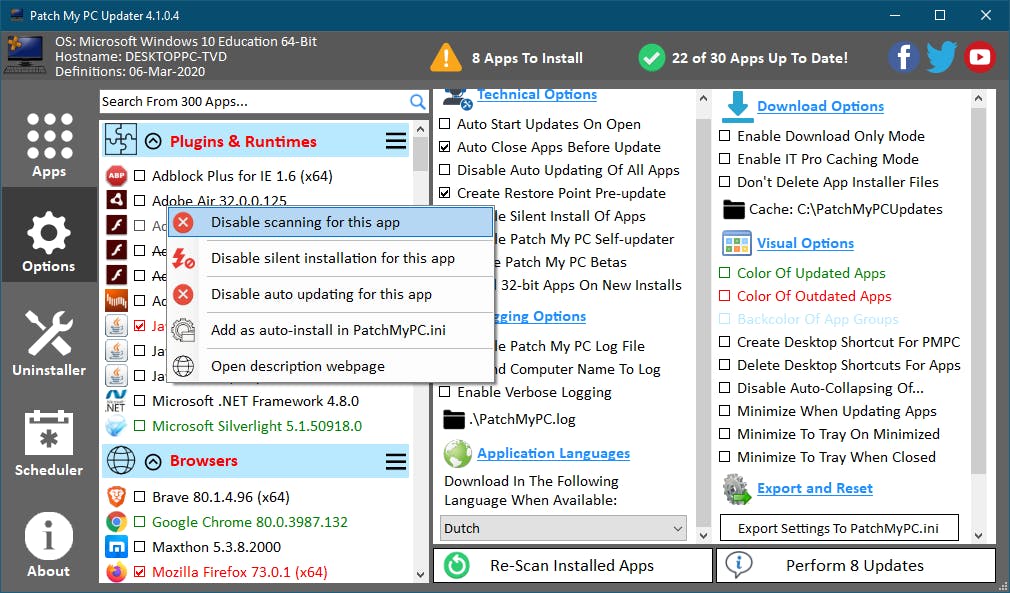Screen dimensions: 1010x593
Task: Click Export Settings To PatchMyPC.ini
Action: pyautogui.click(x=839, y=529)
